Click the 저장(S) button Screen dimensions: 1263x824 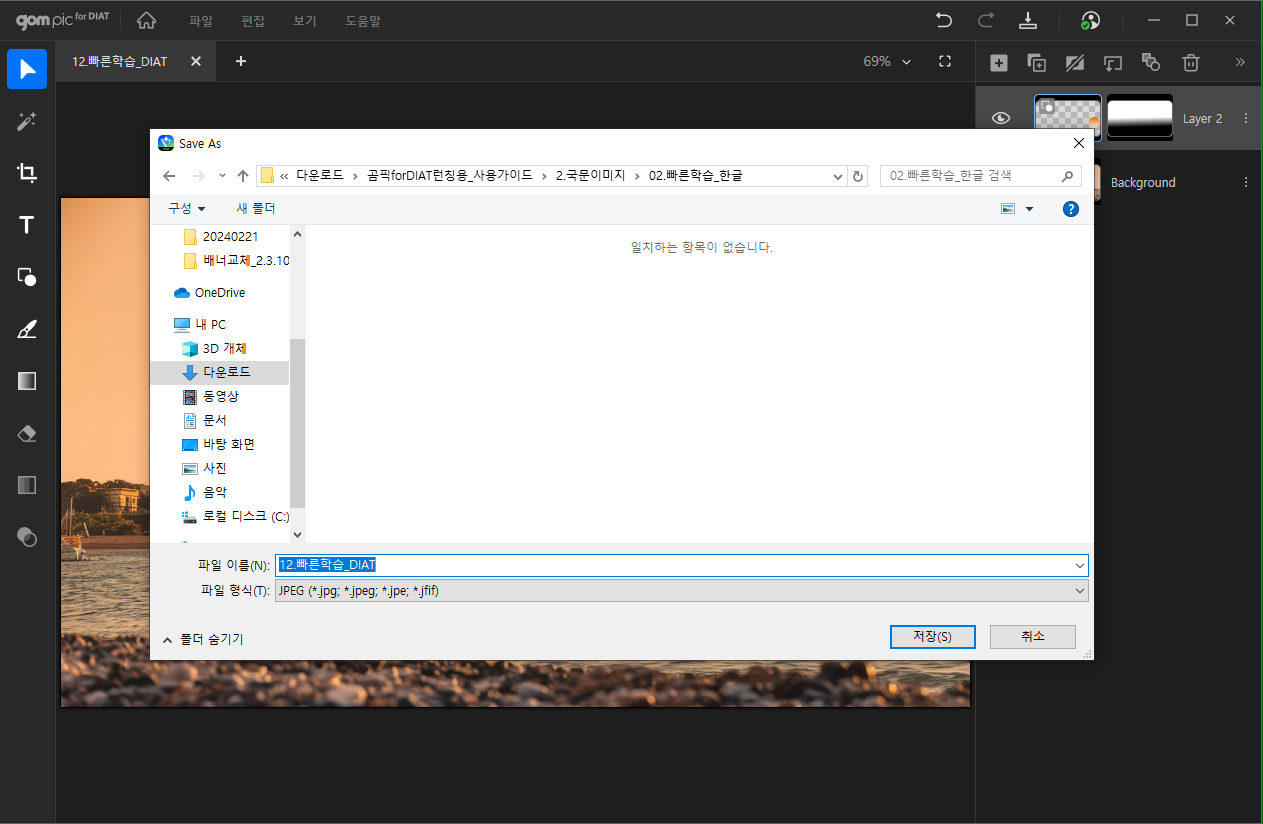click(x=931, y=636)
